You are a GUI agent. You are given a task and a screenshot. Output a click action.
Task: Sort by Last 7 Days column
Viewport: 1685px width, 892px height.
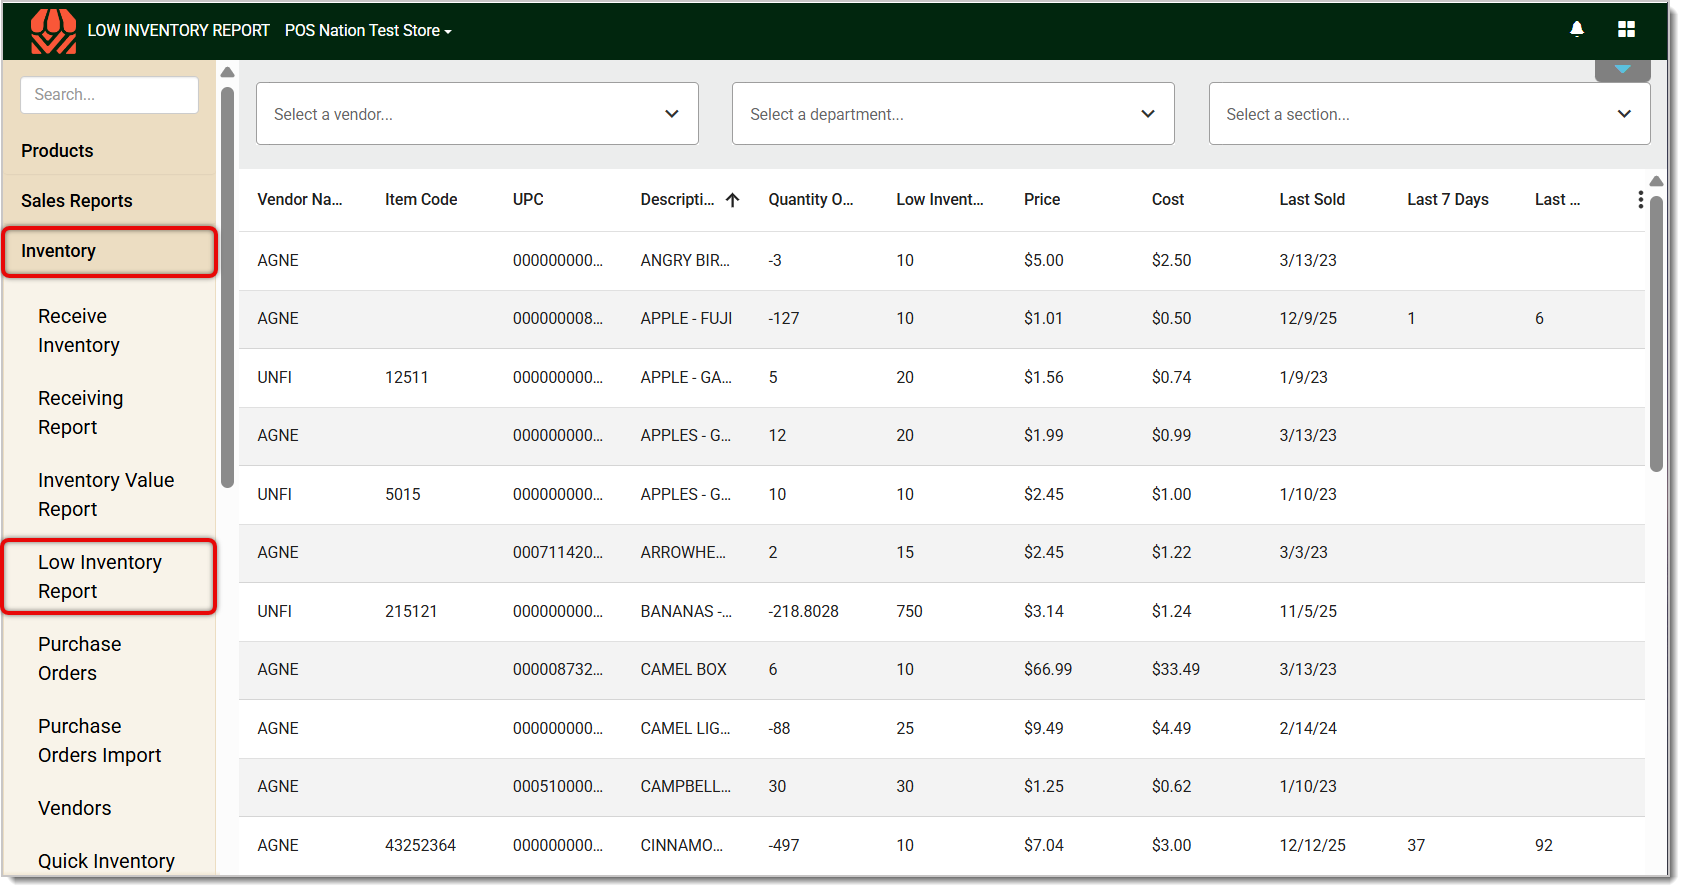pos(1448,200)
